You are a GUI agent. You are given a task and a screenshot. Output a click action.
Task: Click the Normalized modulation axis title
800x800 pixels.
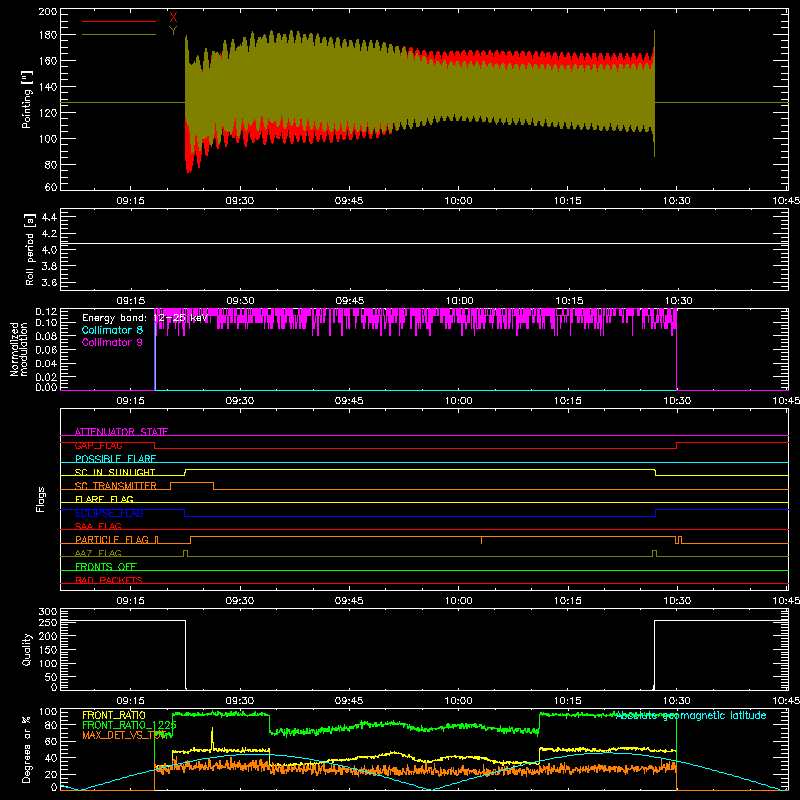pos(19,349)
